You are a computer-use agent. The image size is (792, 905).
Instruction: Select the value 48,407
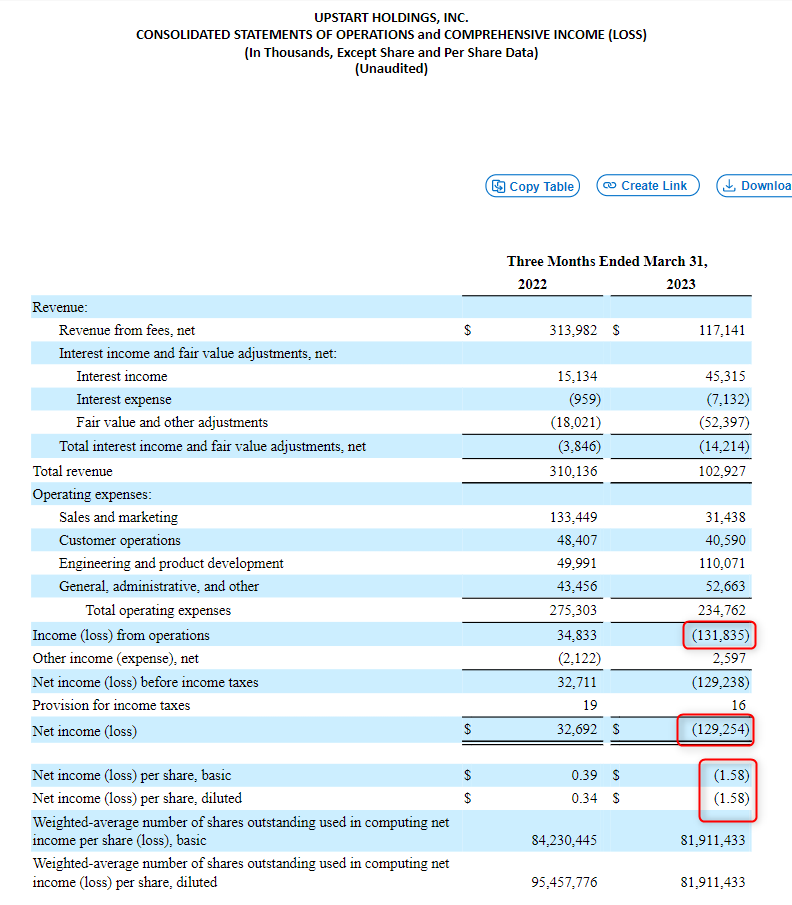[577, 540]
